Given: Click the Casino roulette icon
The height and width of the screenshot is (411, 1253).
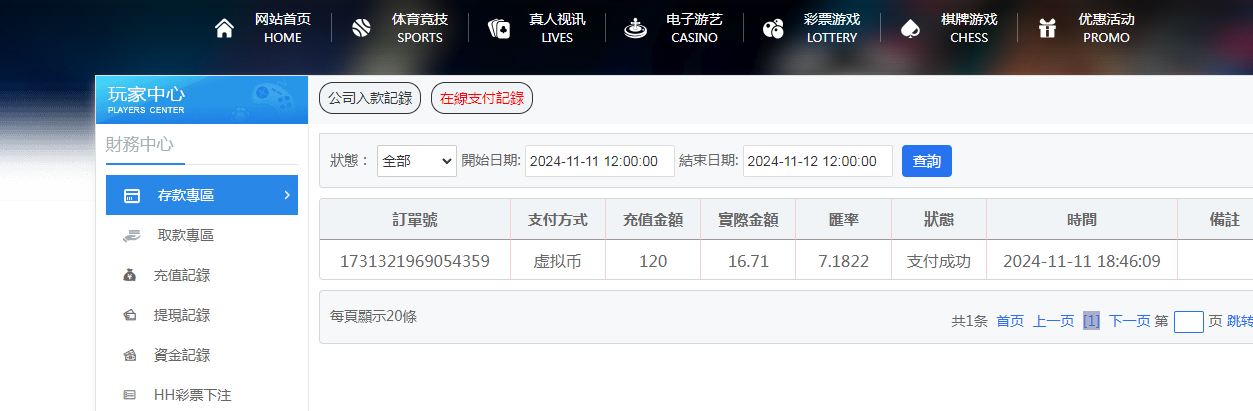Looking at the screenshot, I should coord(635,28).
